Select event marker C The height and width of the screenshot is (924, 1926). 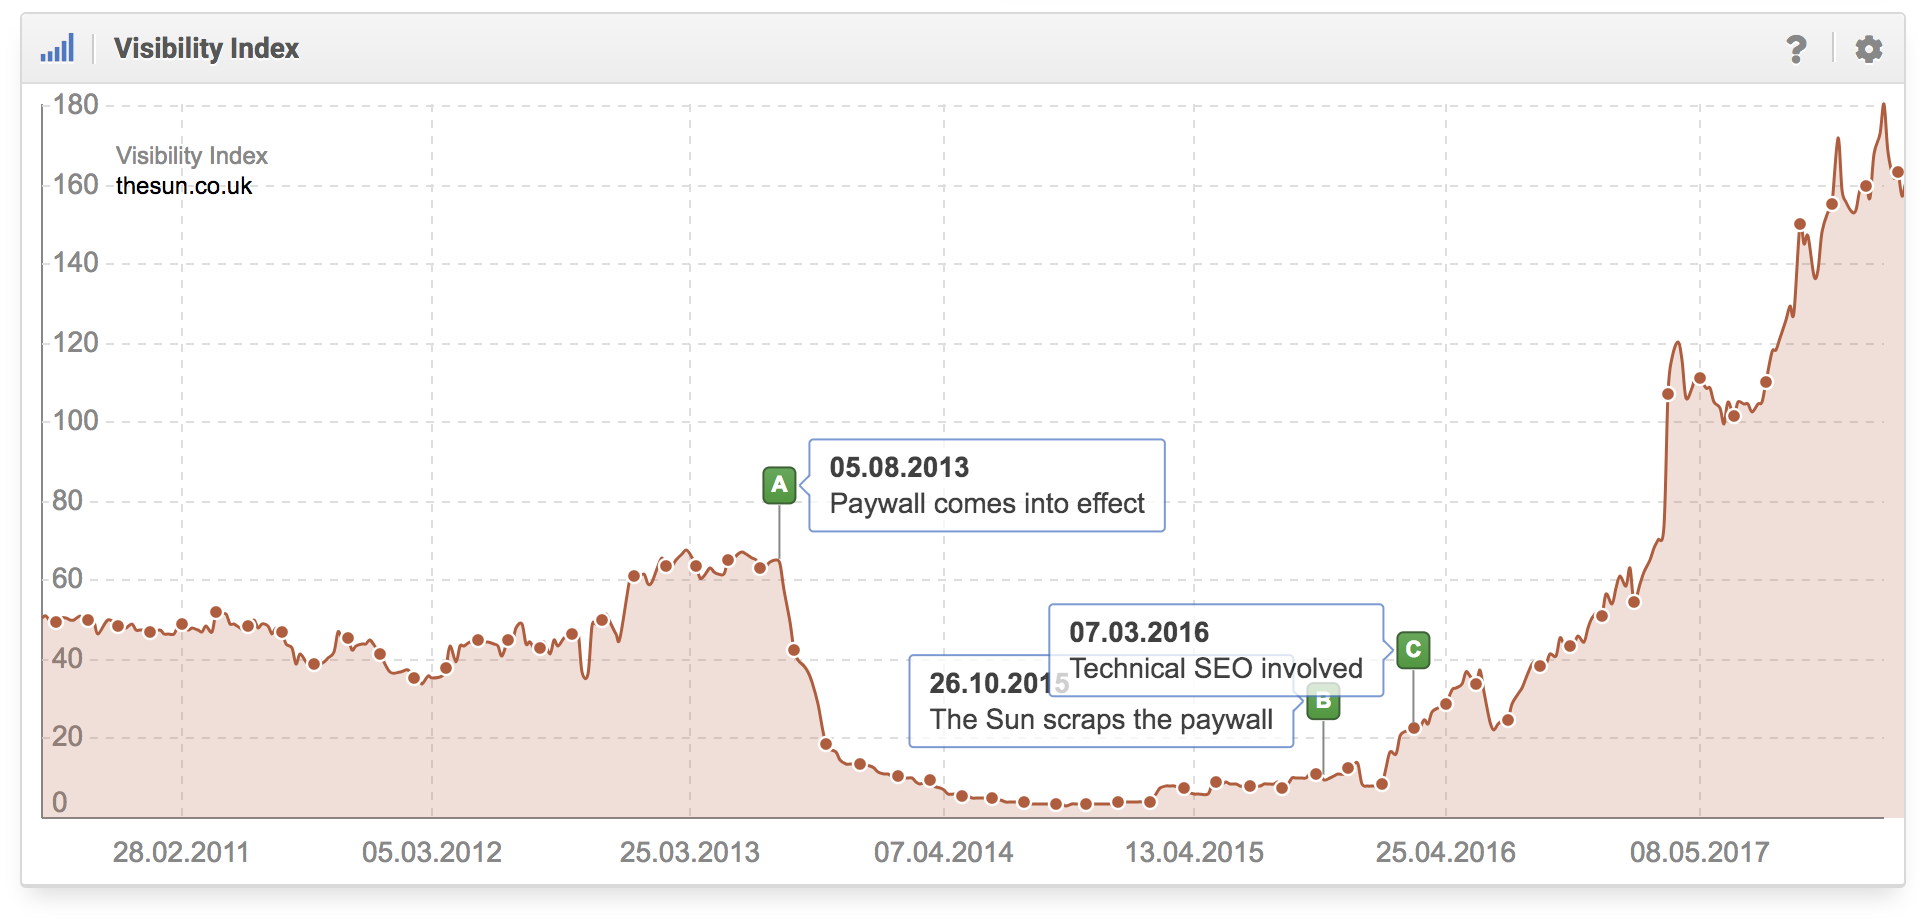pyautogui.click(x=1413, y=650)
